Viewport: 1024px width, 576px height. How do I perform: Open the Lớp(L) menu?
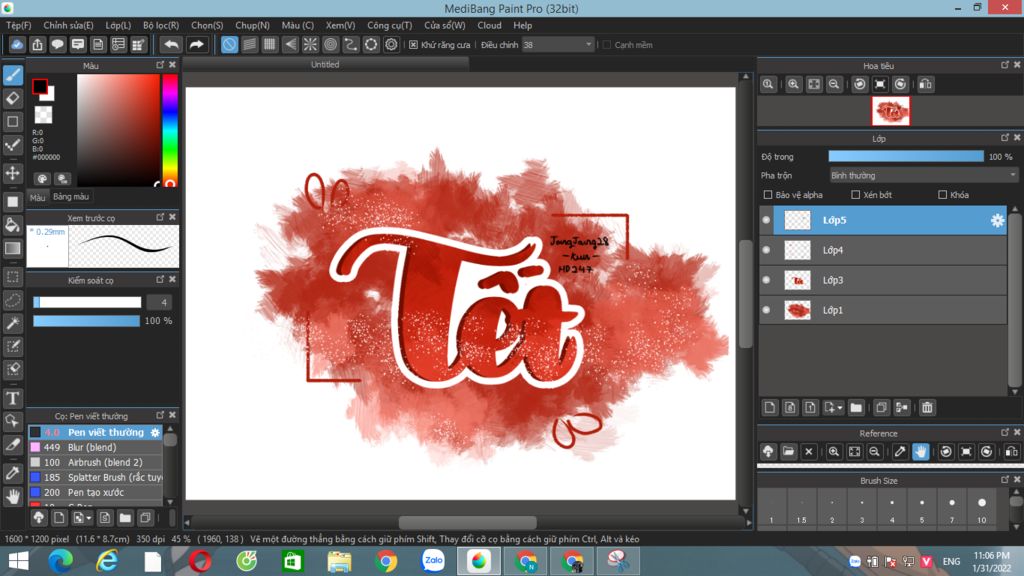pyautogui.click(x=118, y=25)
